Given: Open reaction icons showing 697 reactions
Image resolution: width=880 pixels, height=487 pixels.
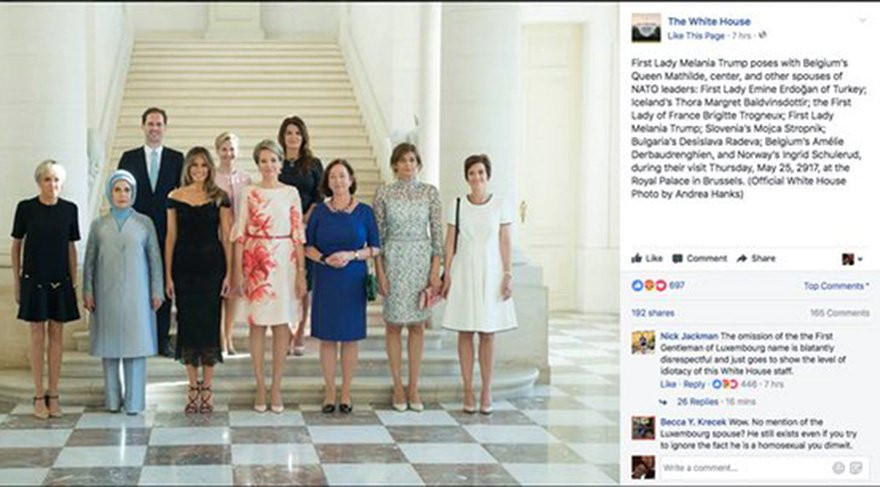Looking at the screenshot, I should point(649,286).
